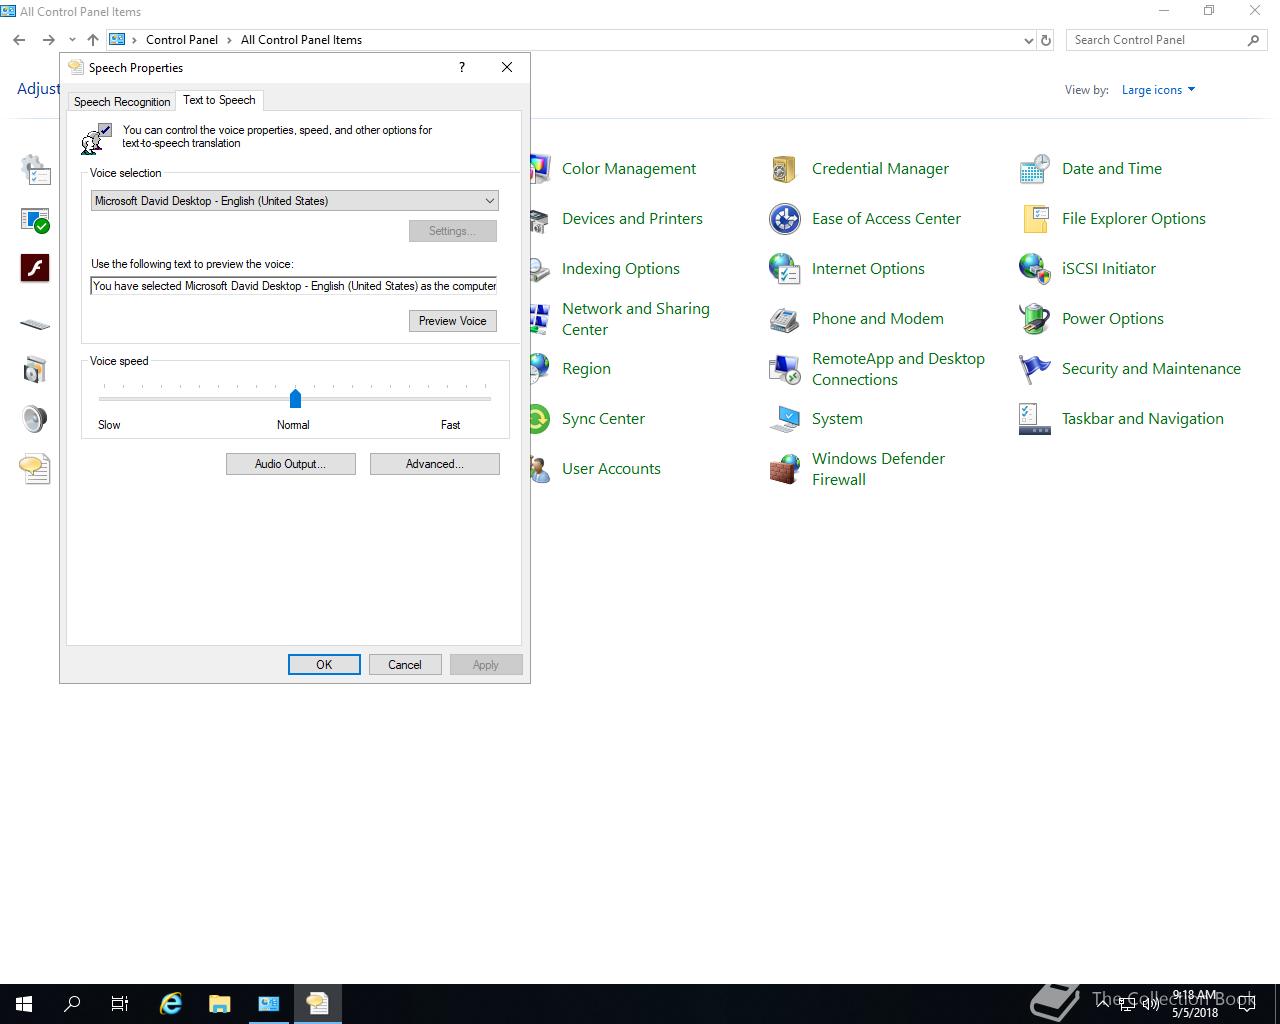Open the Phone and Modem icon
The width and height of the screenshot is (1280, 1024).
(784, 319)
